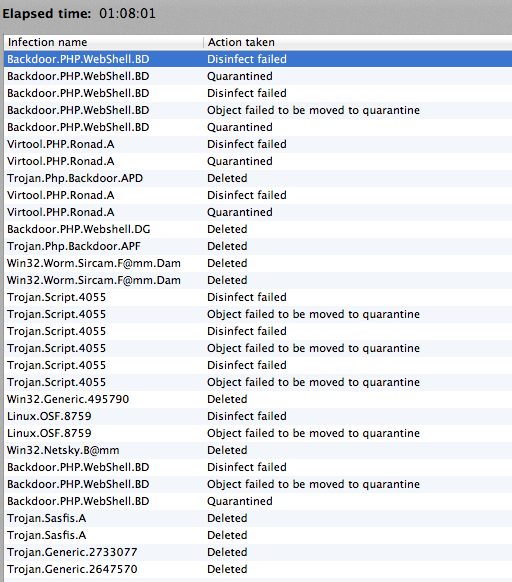Select the first Trojan.Script.4055 Disinfect failed row
The width and height of the screenshot is (512, 582).
tap(258, 297)
